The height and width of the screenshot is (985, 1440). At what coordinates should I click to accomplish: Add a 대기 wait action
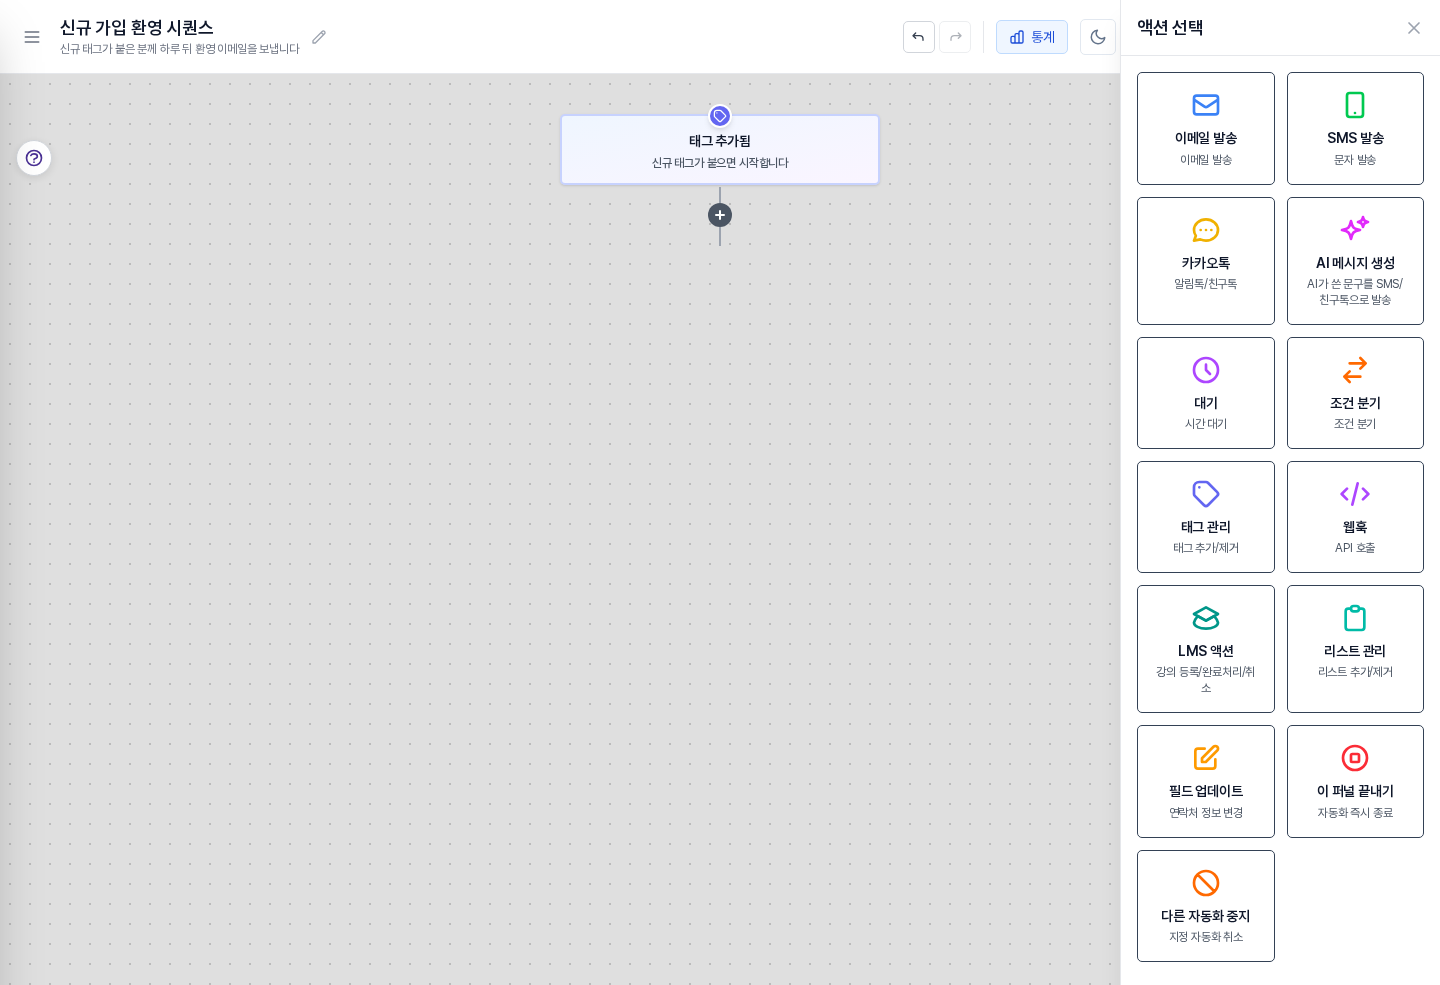point(1206,393)
